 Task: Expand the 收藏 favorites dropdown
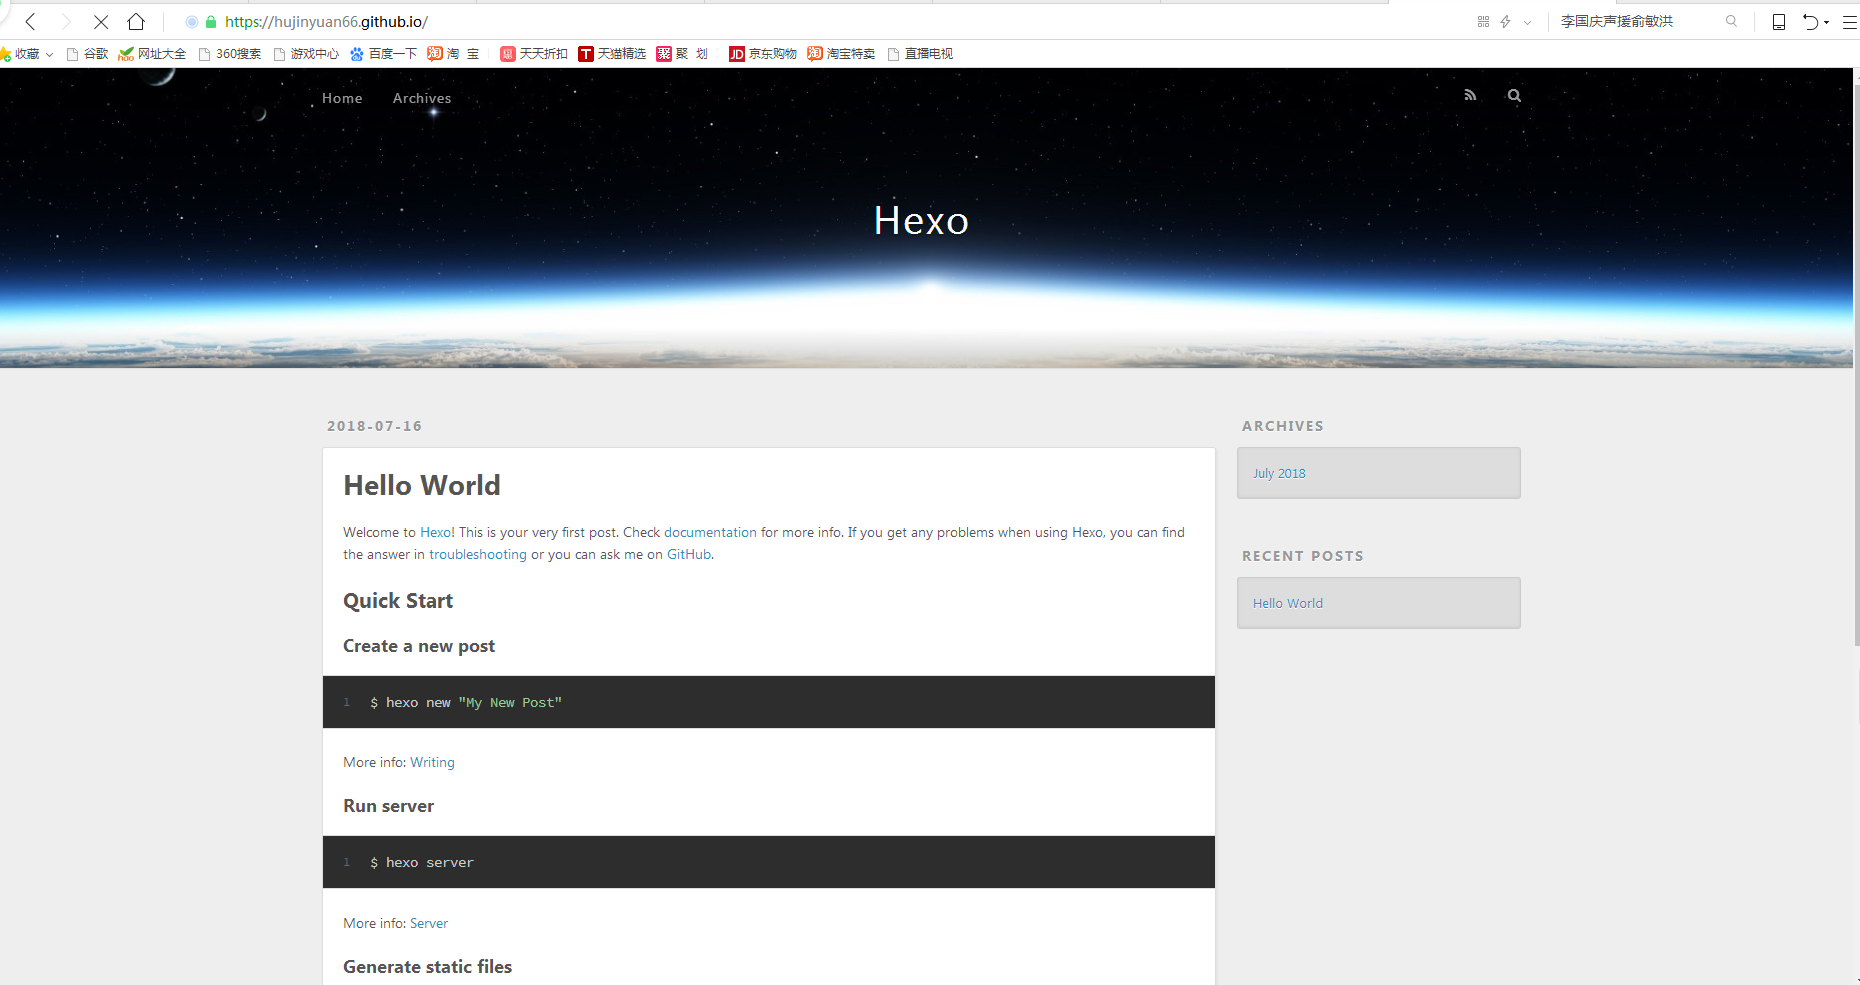click(x=49, y=55)
